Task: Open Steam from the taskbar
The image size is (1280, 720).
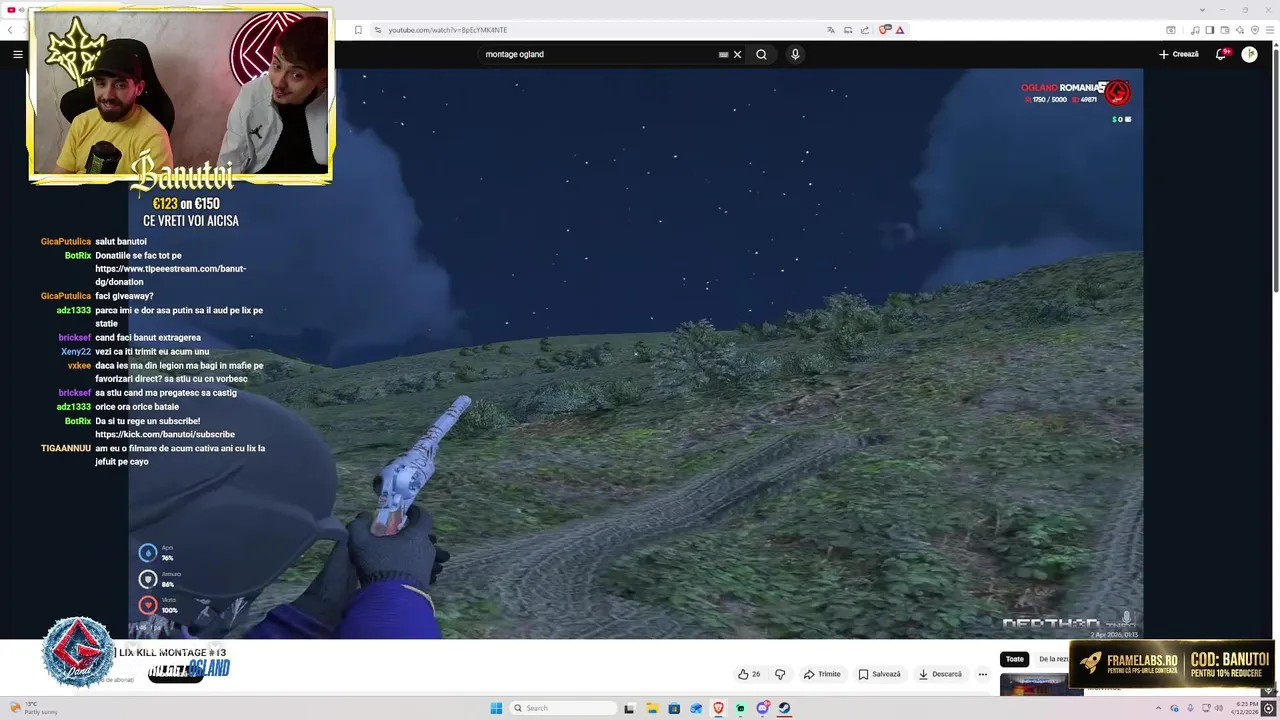Action: pos(785,708)
